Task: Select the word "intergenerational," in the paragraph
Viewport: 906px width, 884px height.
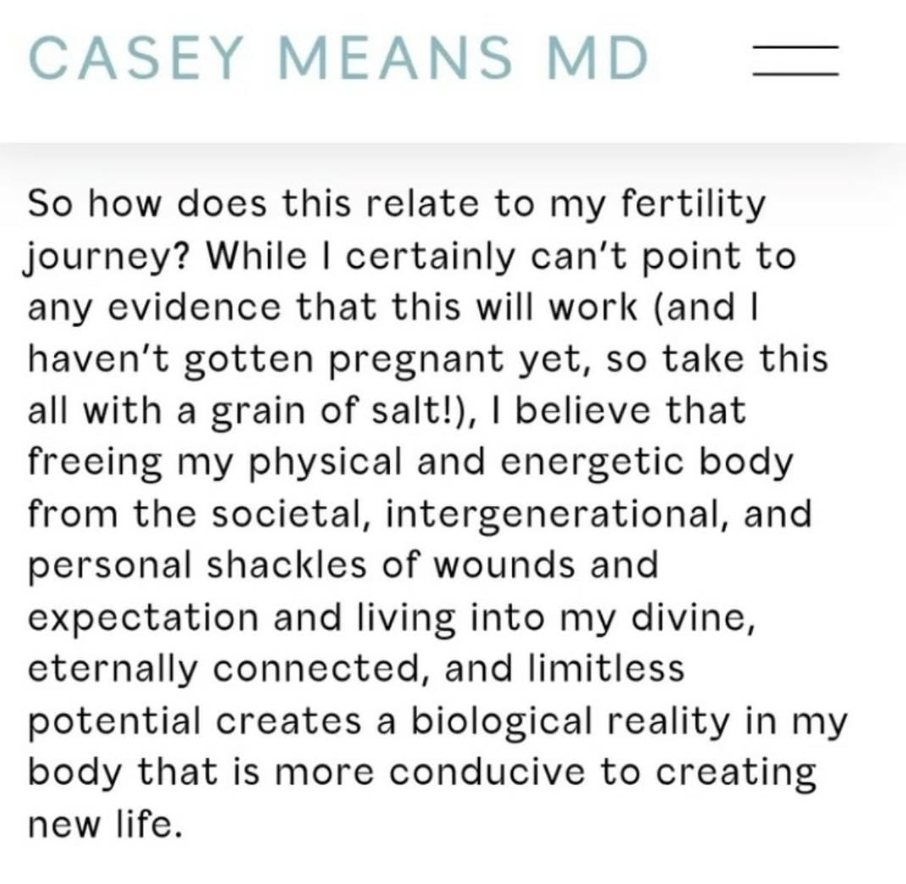Action: (557, 515)
